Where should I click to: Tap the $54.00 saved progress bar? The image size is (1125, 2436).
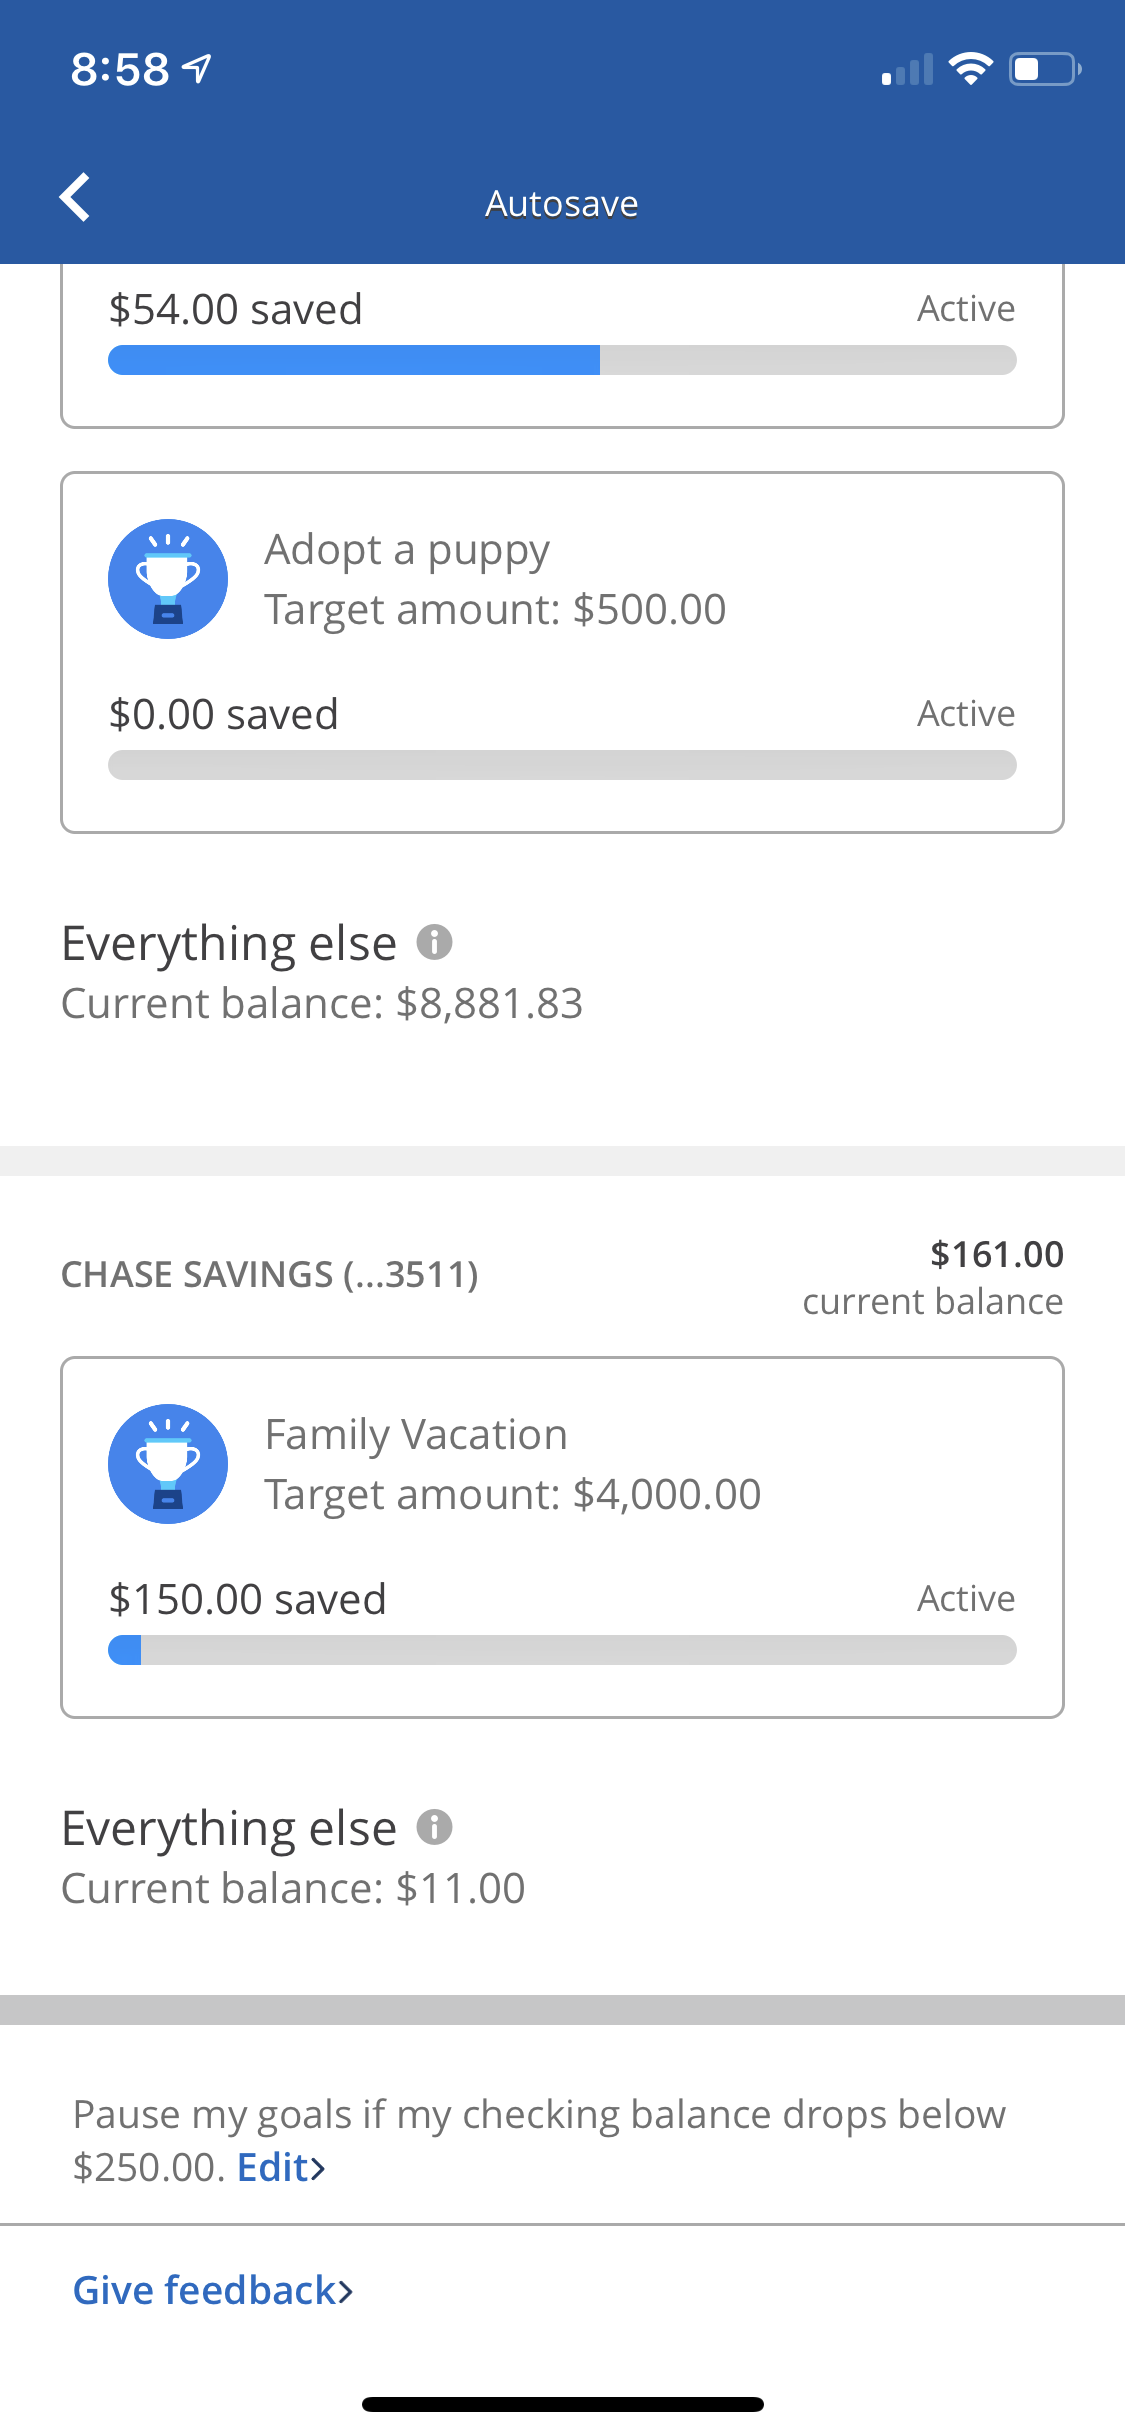[562, 360]
